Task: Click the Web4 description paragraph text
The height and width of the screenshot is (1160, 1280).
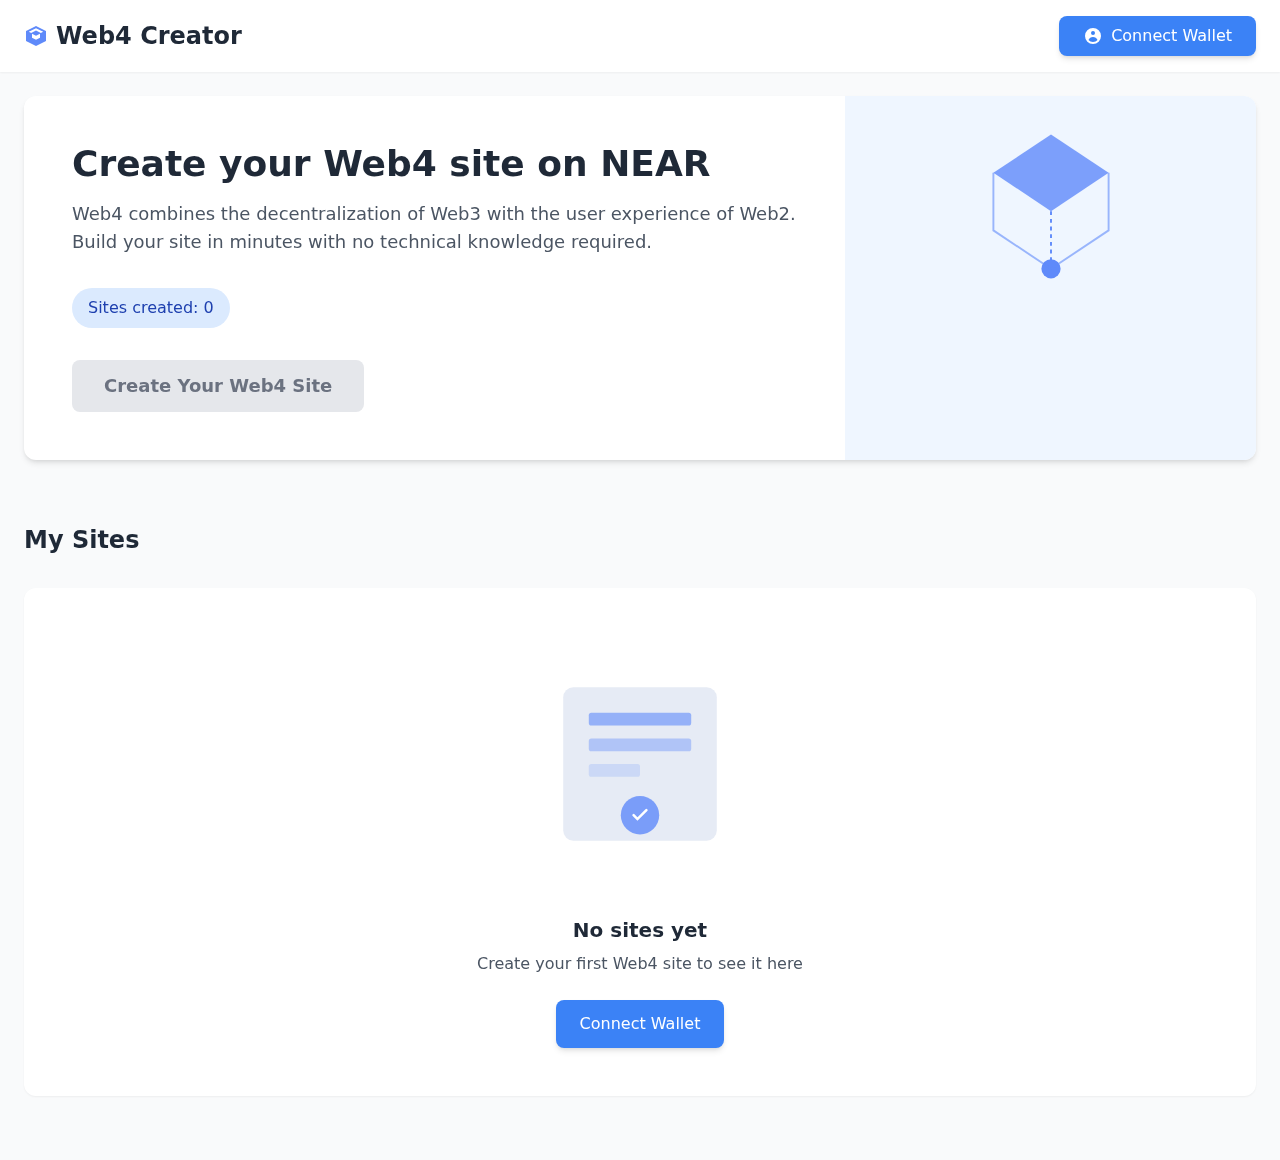Action: [433, 227]
